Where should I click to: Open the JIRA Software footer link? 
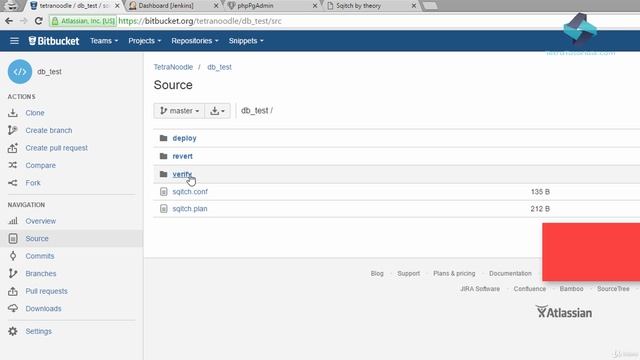(x=480, y=289)
